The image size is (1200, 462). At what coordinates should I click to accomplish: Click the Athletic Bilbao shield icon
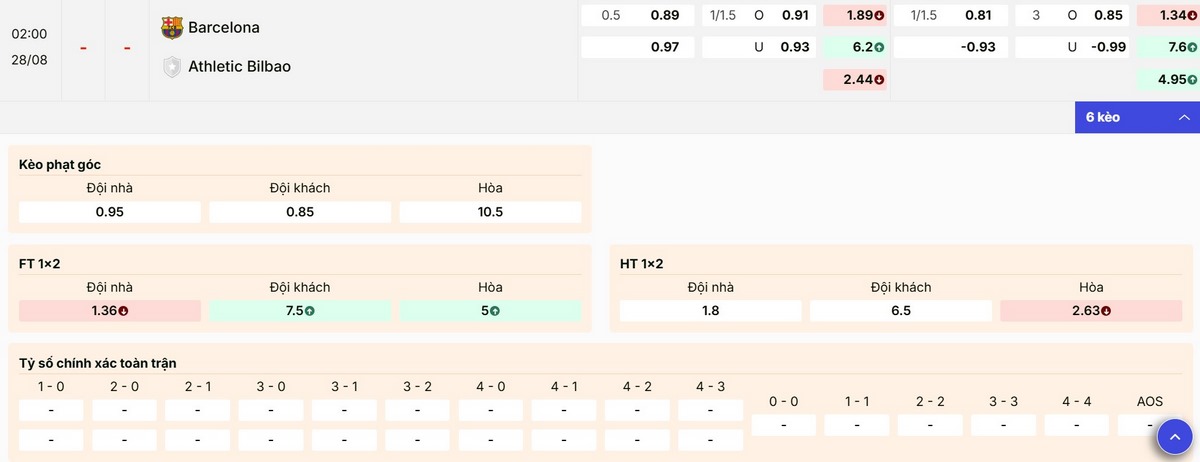pos(172,66)
